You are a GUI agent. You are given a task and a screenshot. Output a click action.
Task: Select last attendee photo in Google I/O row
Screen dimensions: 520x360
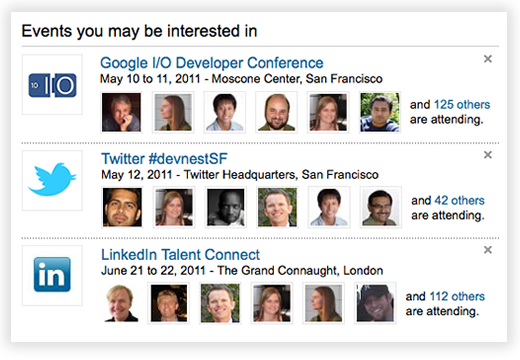(x=380, y=112)
